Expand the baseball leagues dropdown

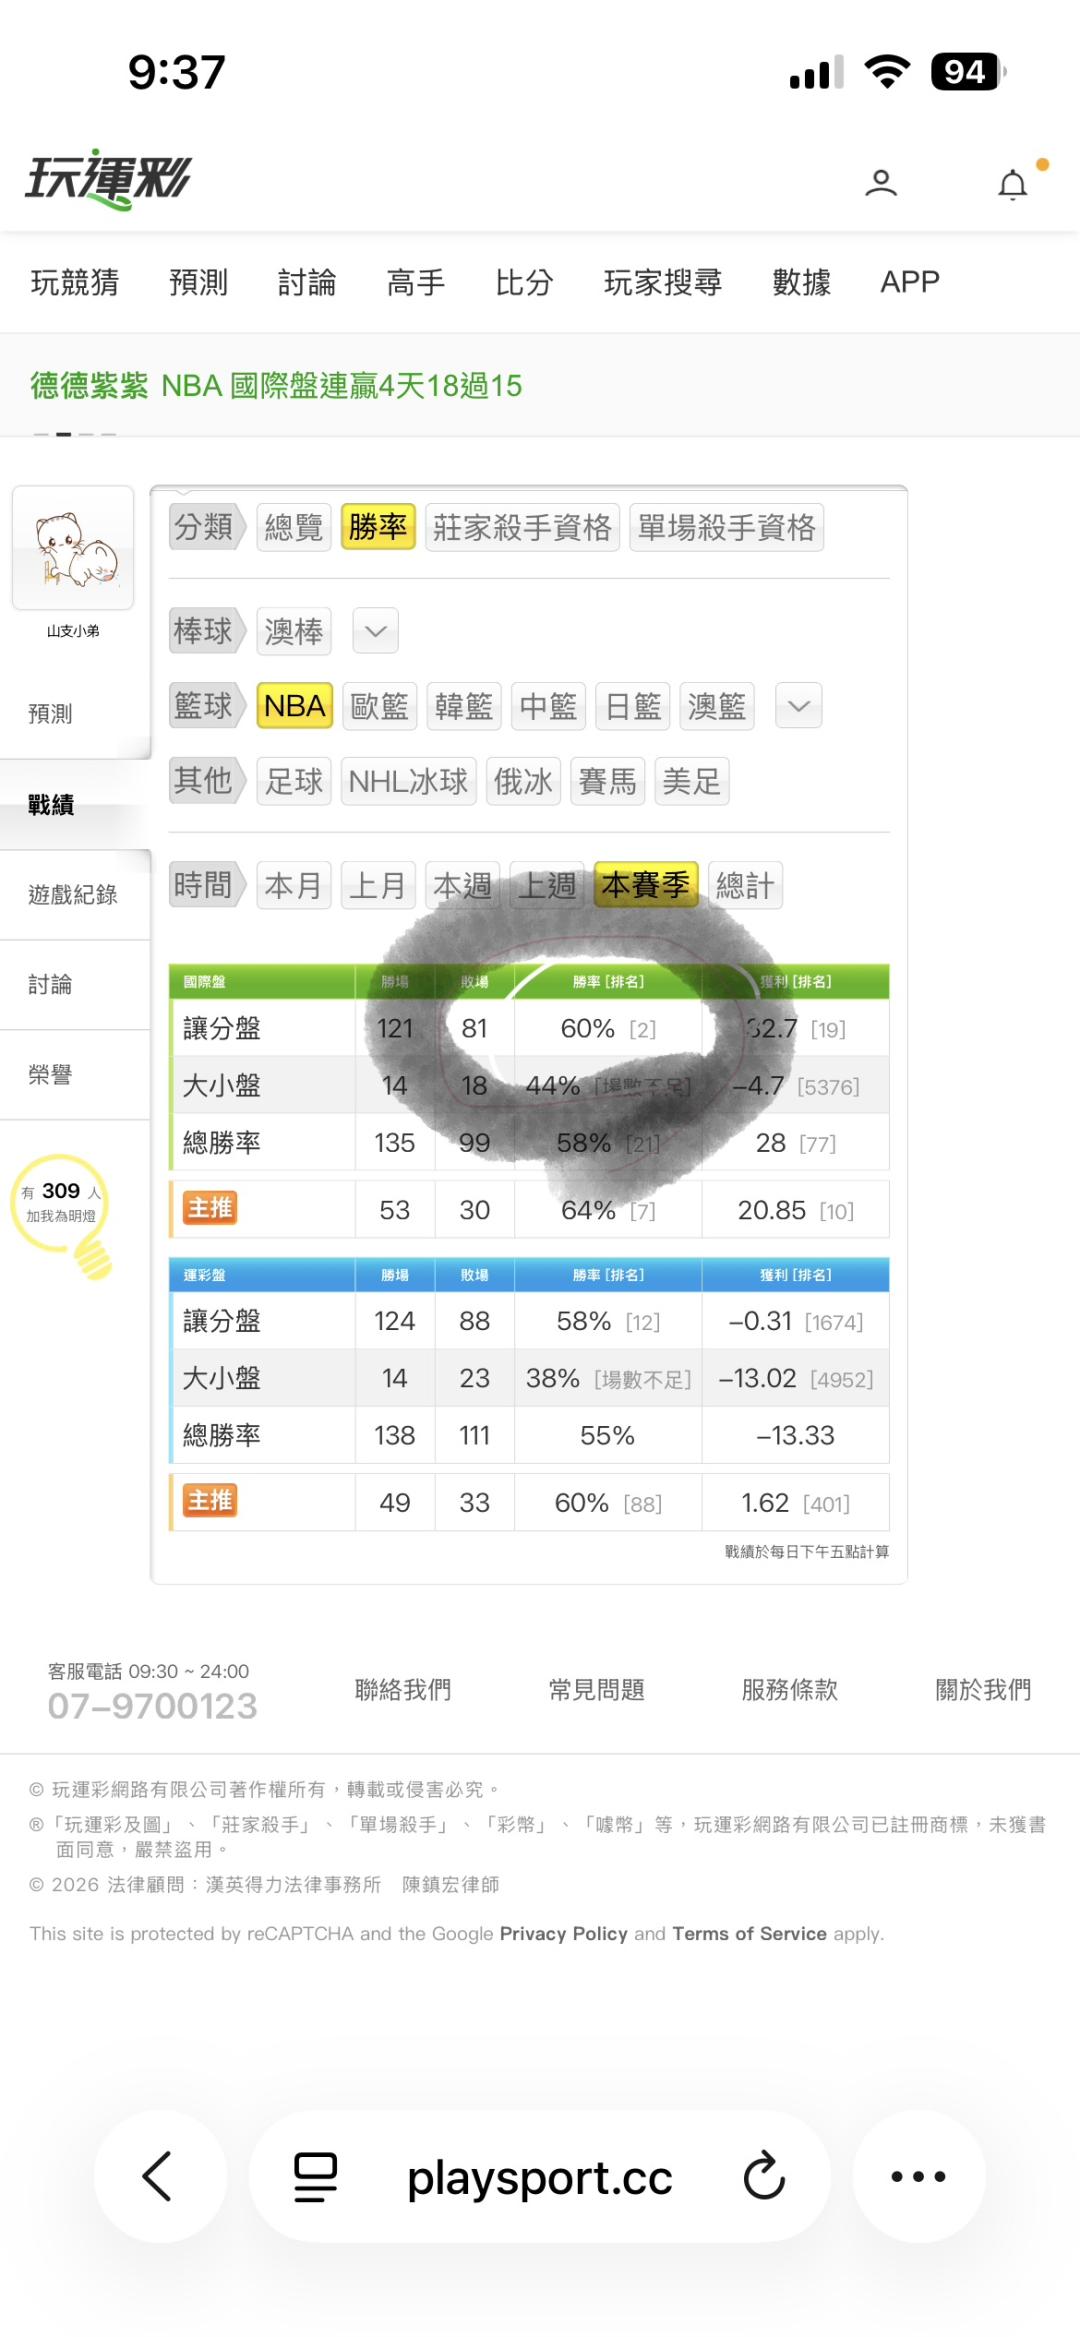pos(376,631)
